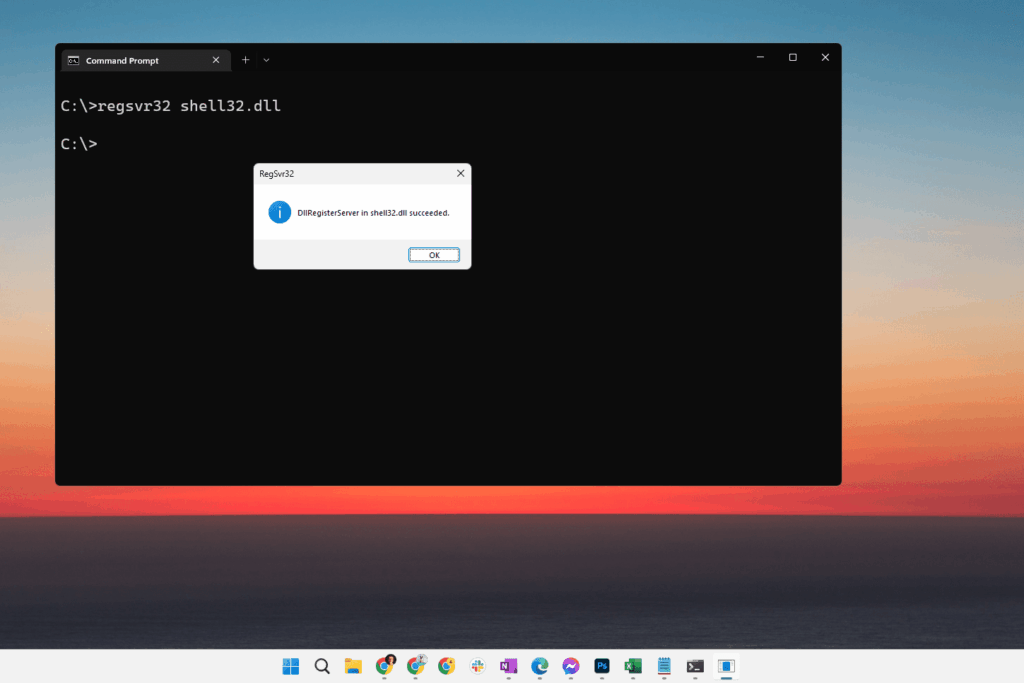This screenshot has width=1024, height=683.
Task: Click OK in the RegSvr32 dialog
Action: [x=433, y=254]
